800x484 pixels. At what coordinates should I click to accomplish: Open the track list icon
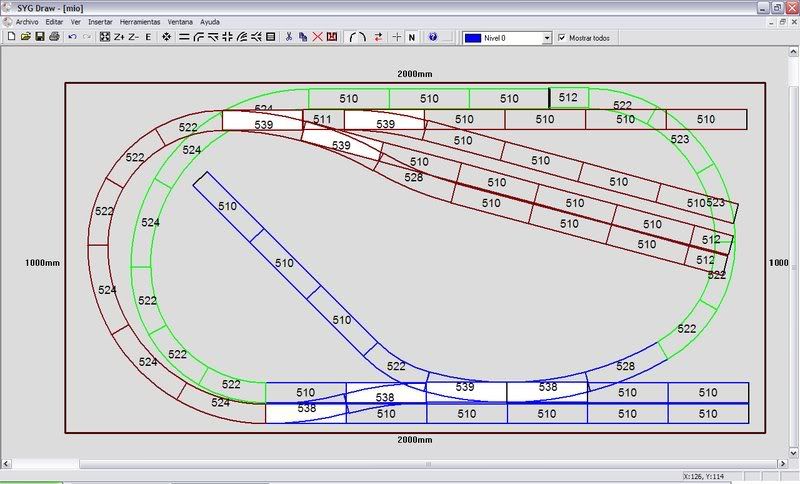(271, 37)
